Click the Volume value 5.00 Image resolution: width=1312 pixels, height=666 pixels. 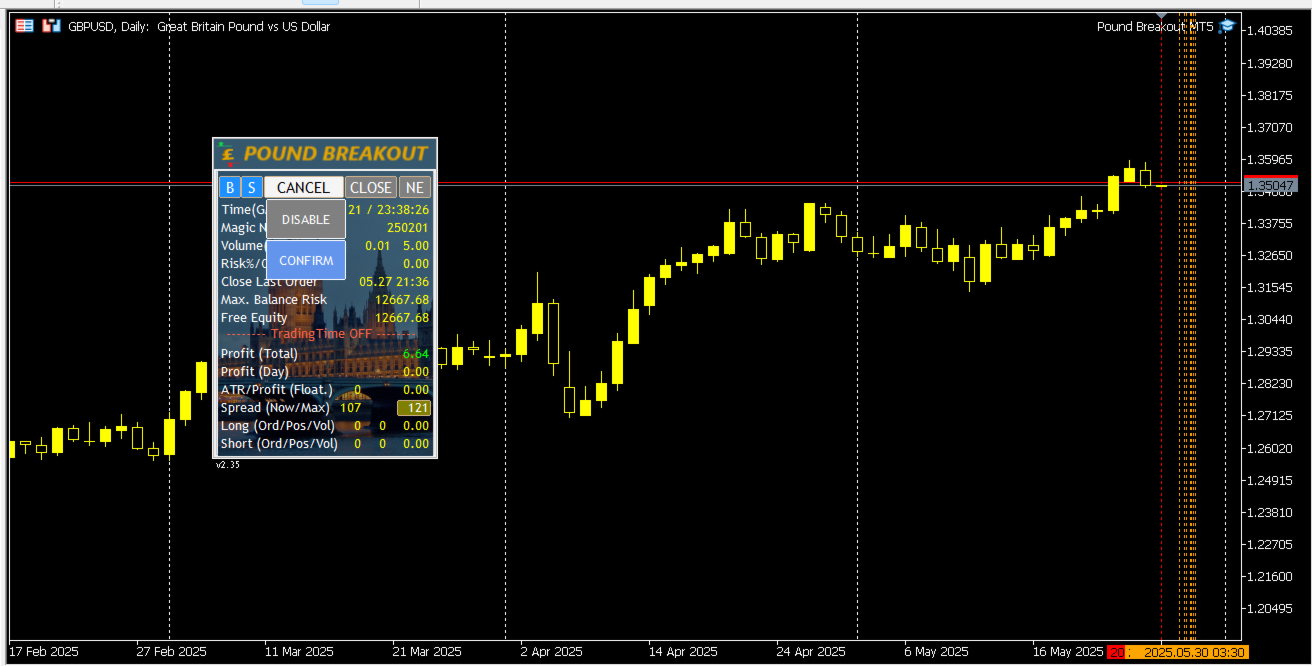(416, 246)
